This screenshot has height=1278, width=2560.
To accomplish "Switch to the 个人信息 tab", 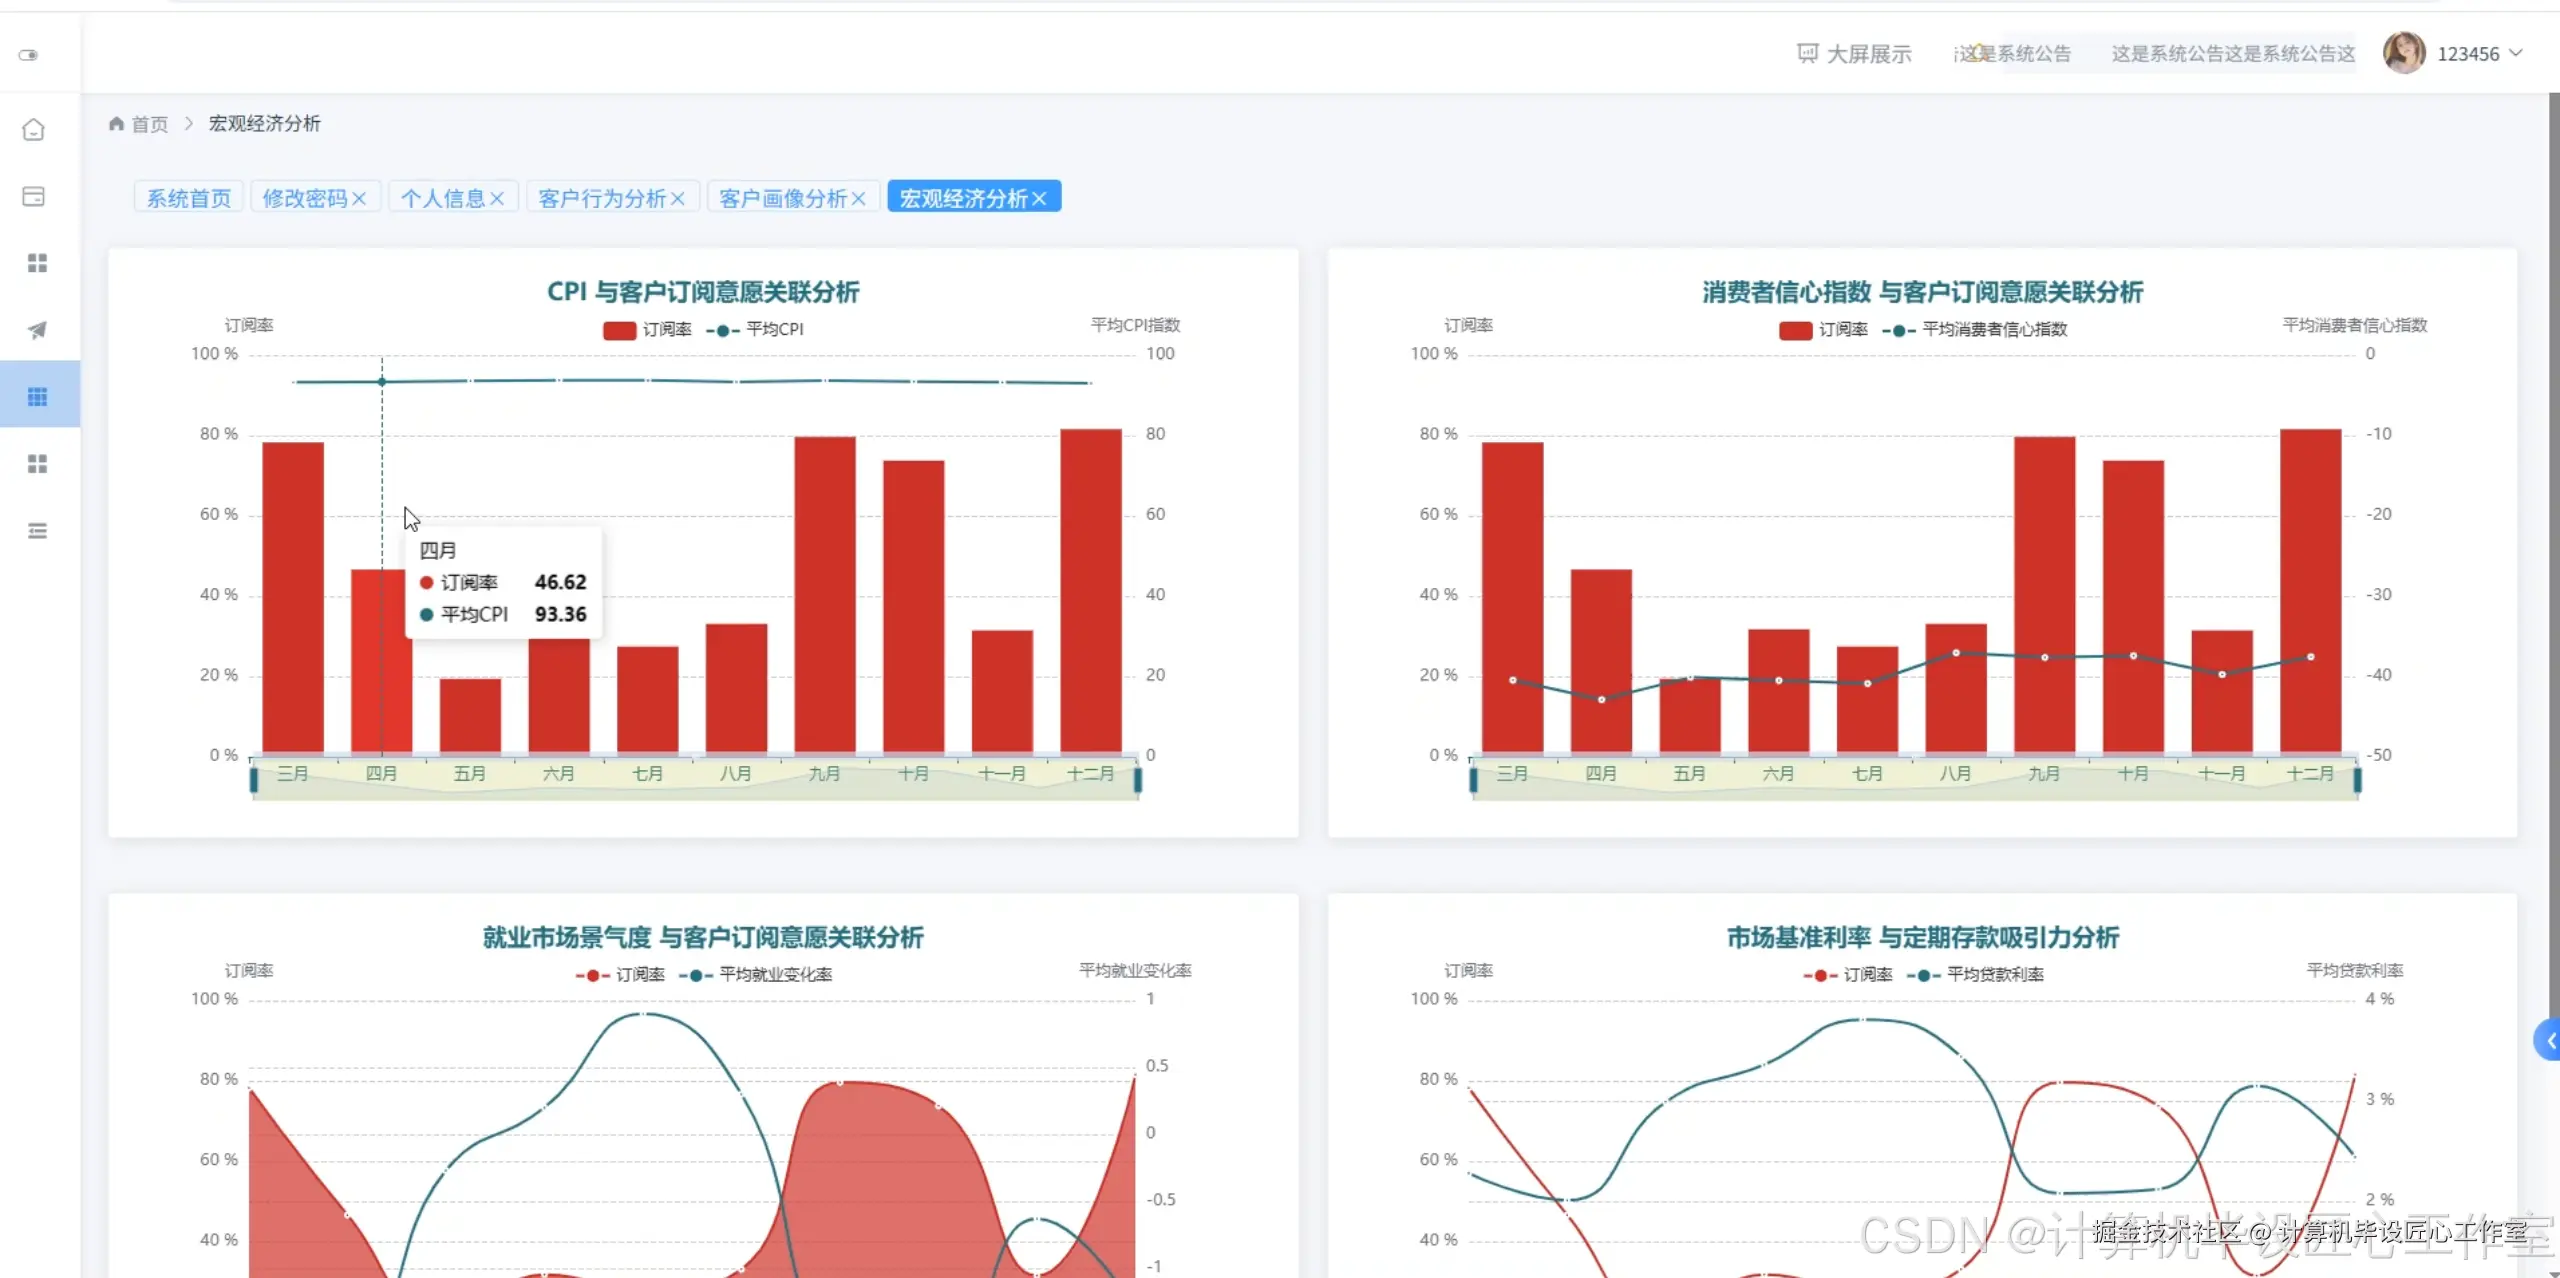I will pyautogui.click(x=442, y=198).
